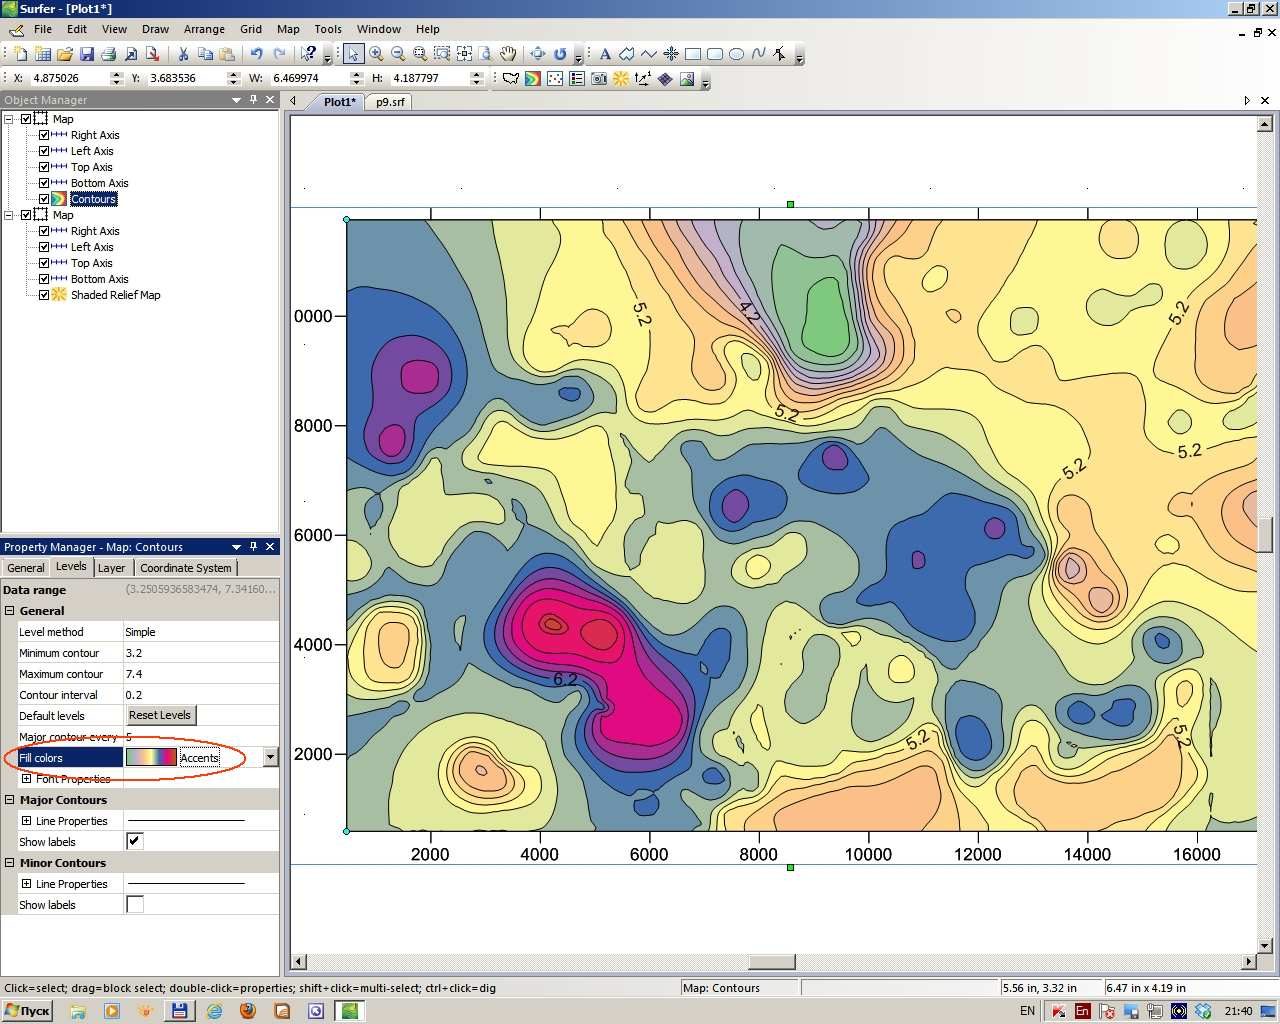
Task: Click the Save file toolbar icon
Action: pyautogui.click(x=87, y=54)
